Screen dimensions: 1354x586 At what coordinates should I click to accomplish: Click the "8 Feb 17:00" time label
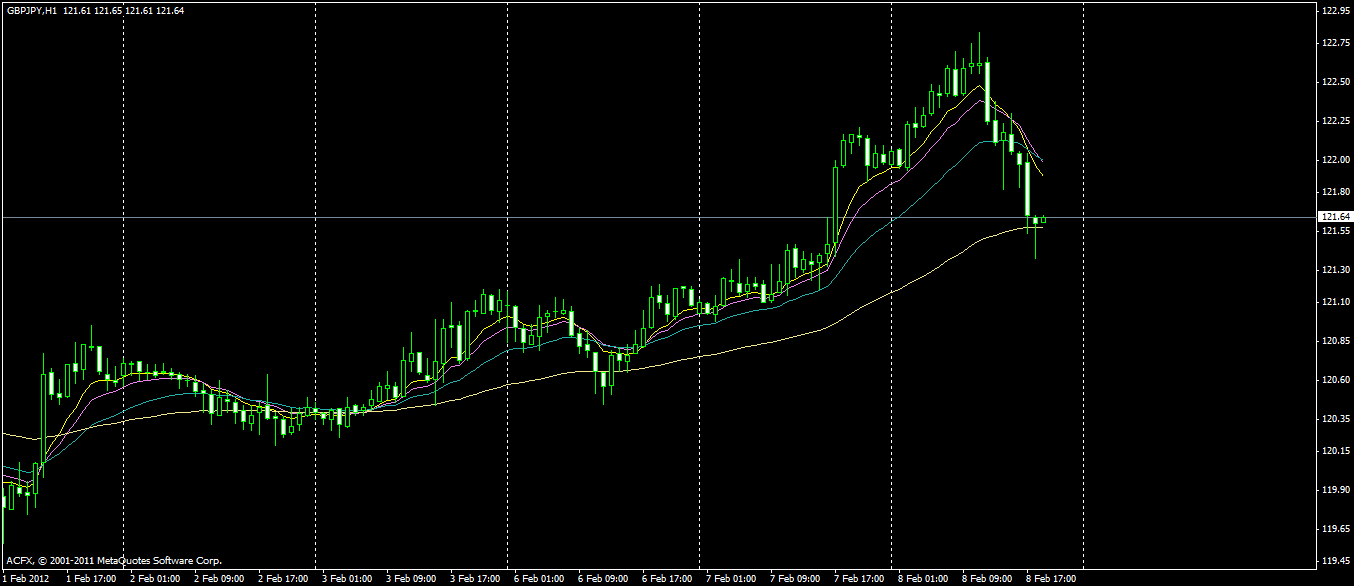(x=1050, y=578)
